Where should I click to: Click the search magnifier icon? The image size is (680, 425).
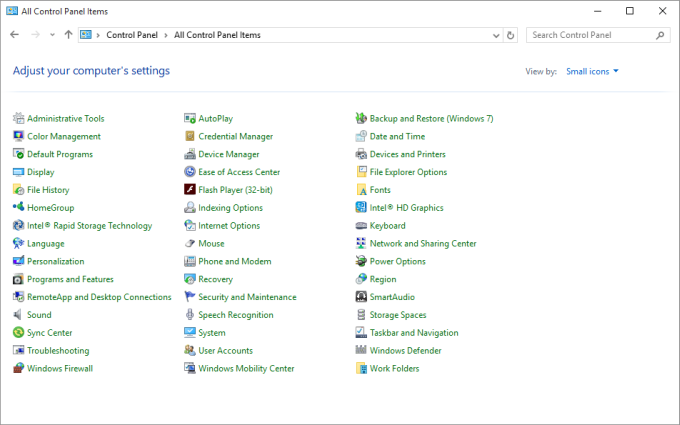(660, 35)
